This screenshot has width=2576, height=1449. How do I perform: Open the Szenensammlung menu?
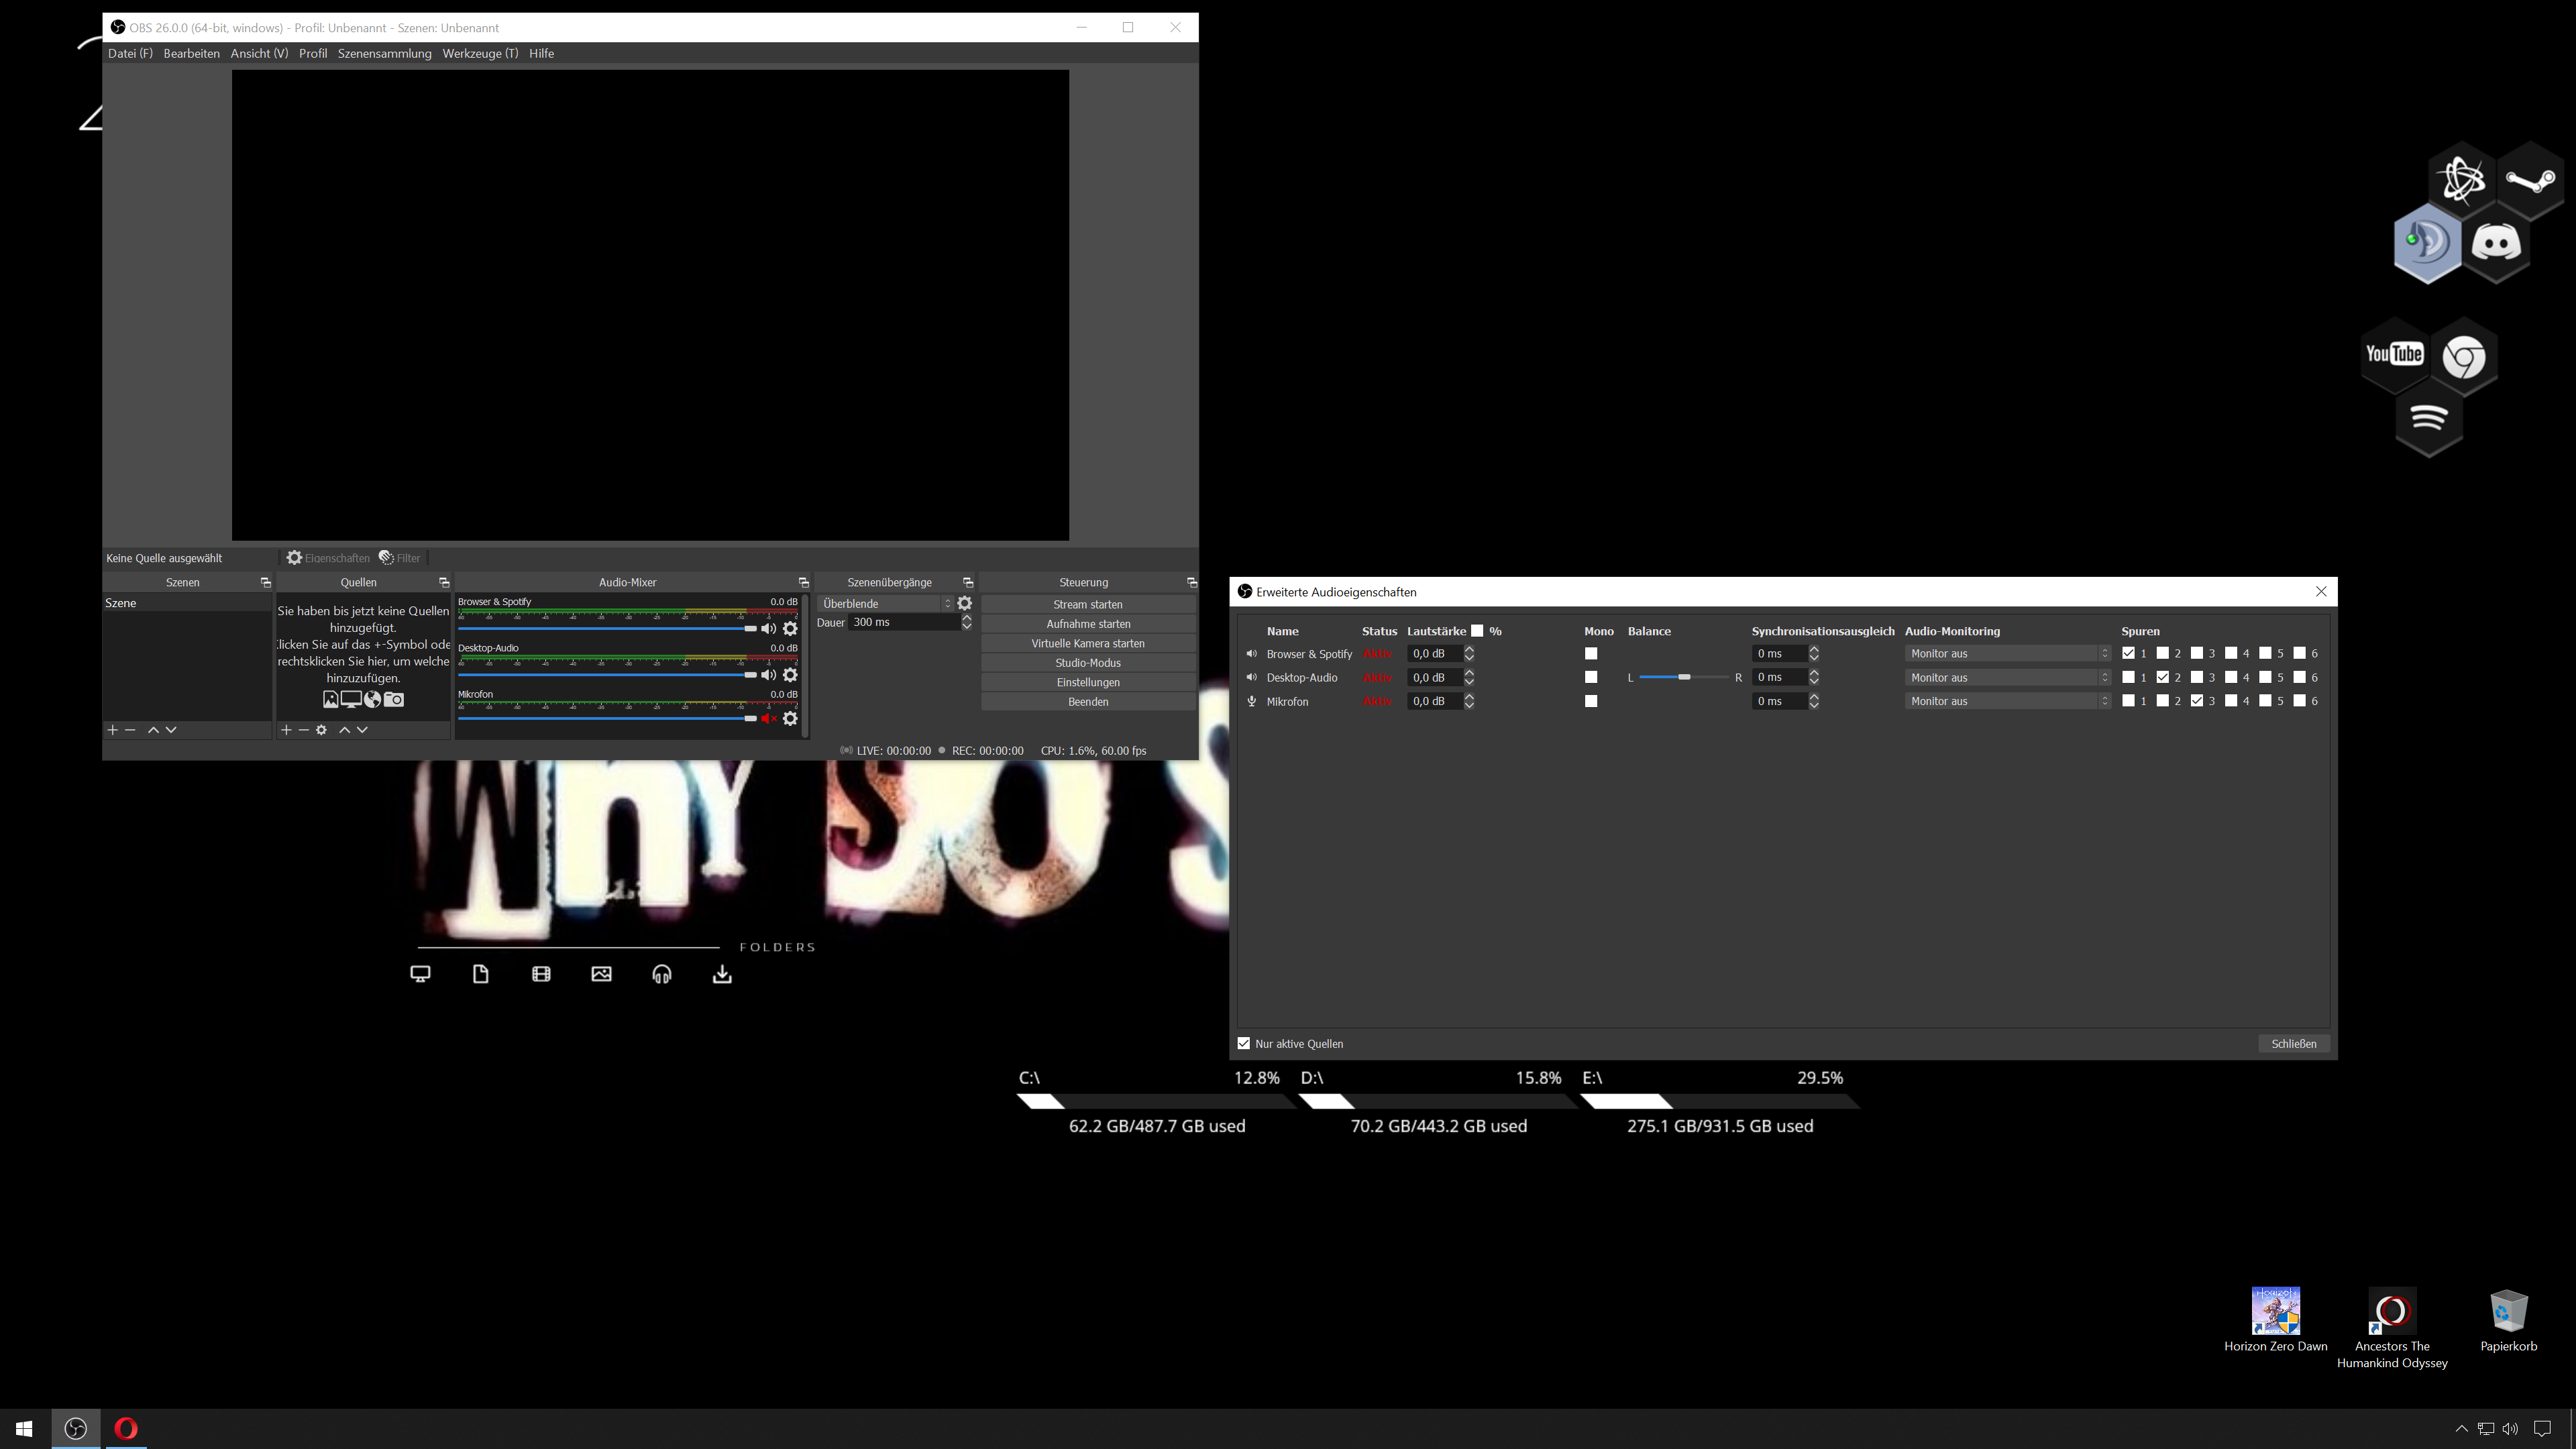[x=384, y=54]
